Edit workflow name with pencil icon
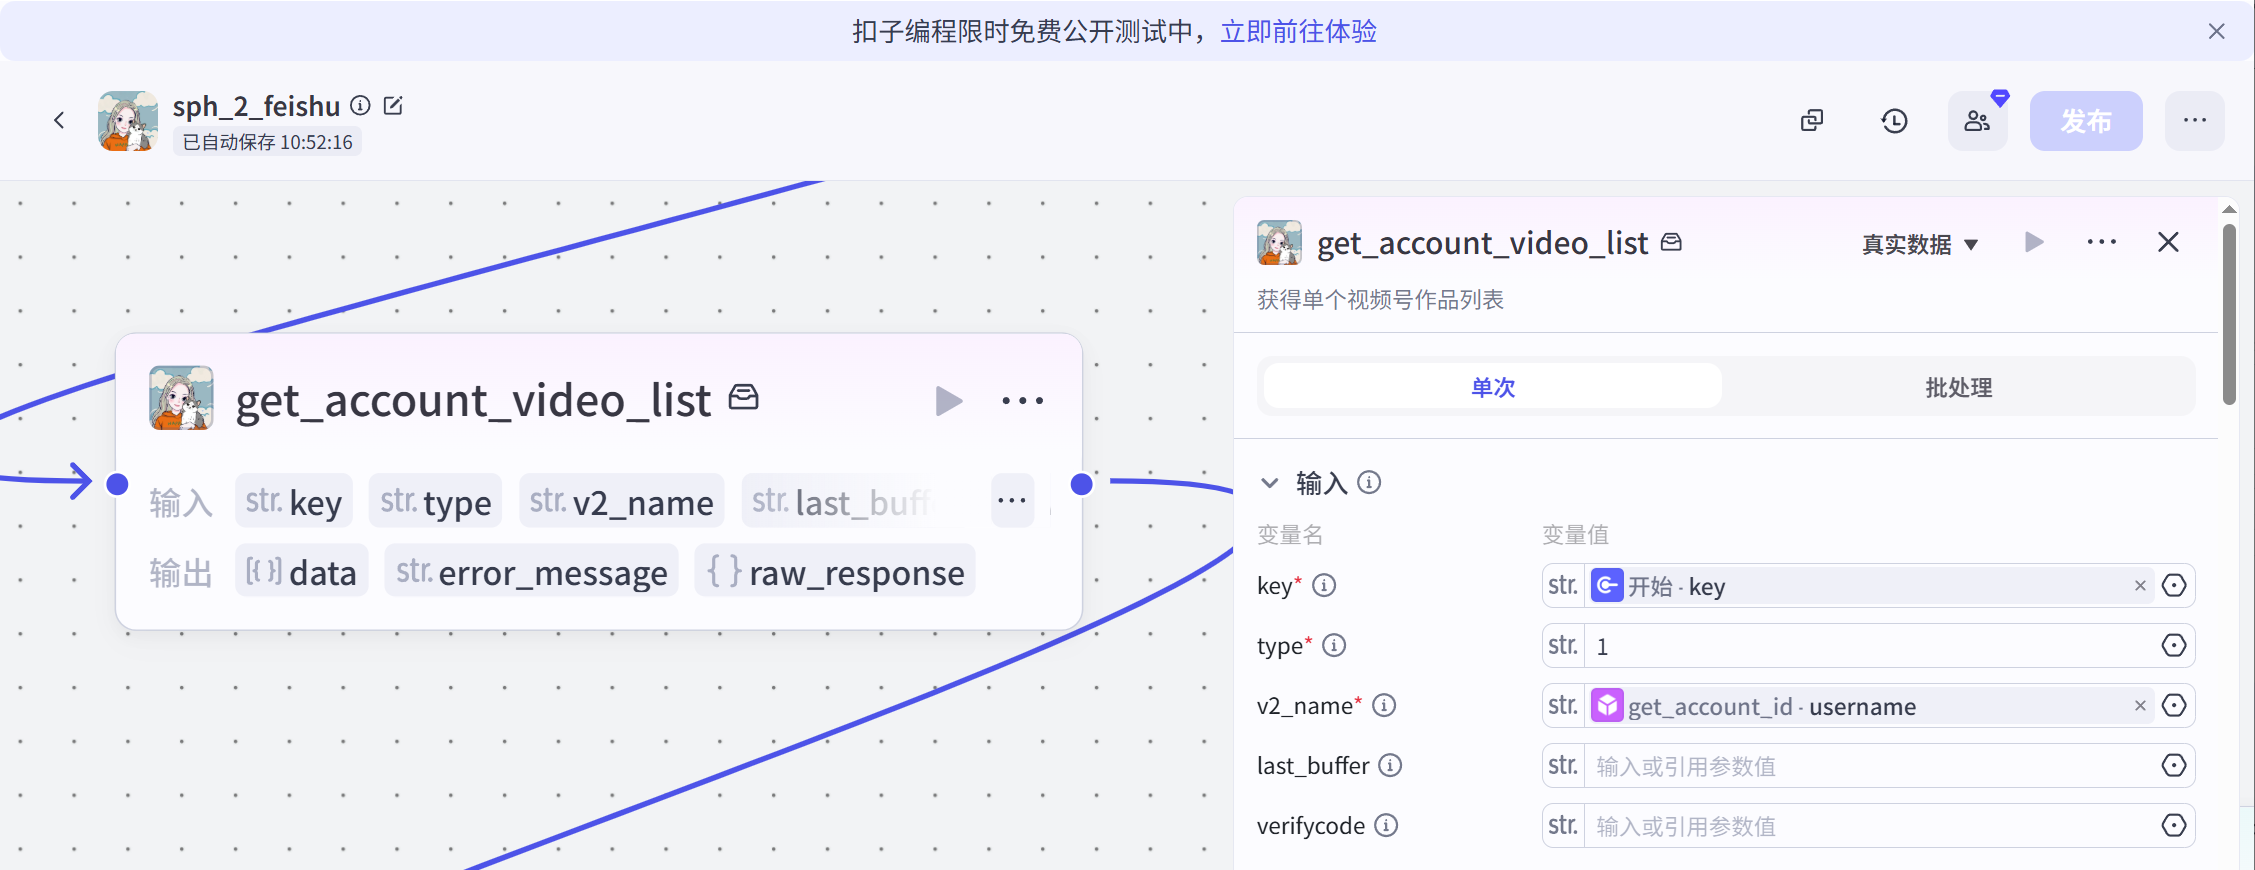This screenshot has width=2255, height=870. pos(394,106)
